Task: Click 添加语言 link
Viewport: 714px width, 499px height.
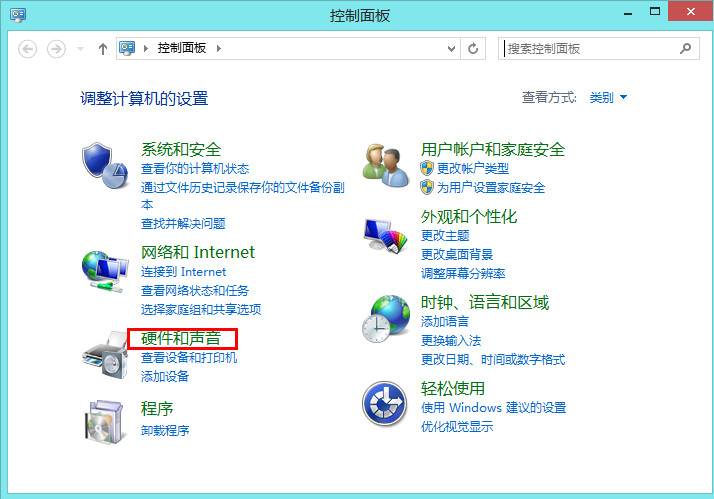Action: (x=445, y=321)
